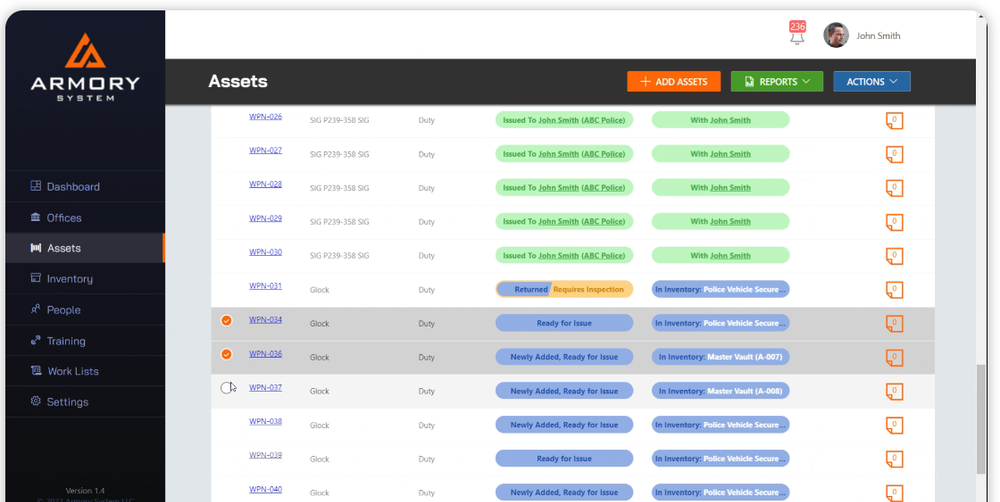Click the Armory System logo

(85, 68)
